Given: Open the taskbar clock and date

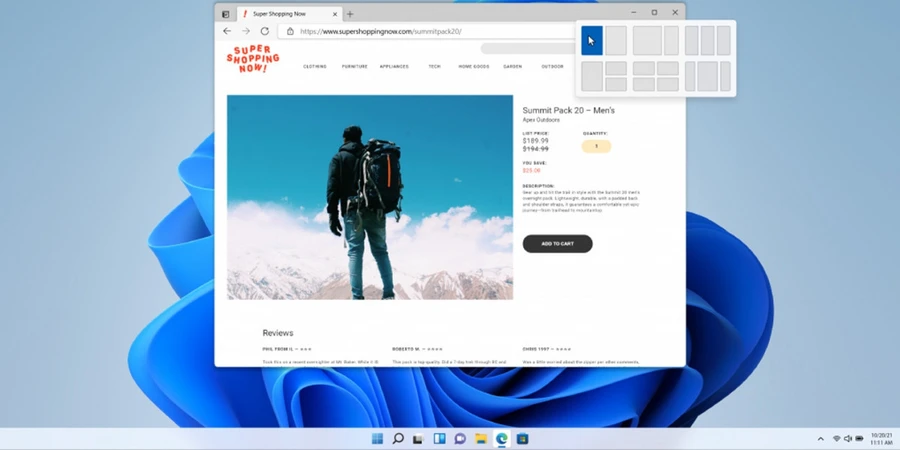Looking at the screenshot, I should pos(882,439).
